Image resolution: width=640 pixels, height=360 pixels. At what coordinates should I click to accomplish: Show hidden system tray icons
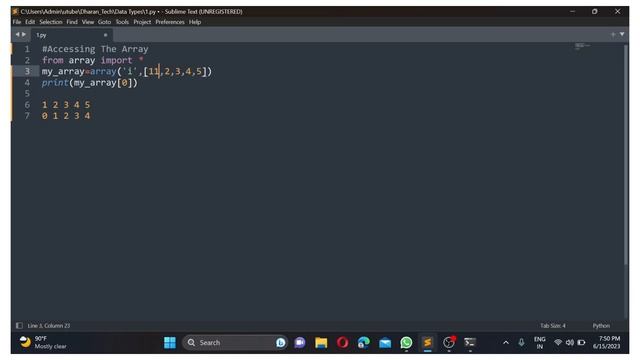(506, 342)
